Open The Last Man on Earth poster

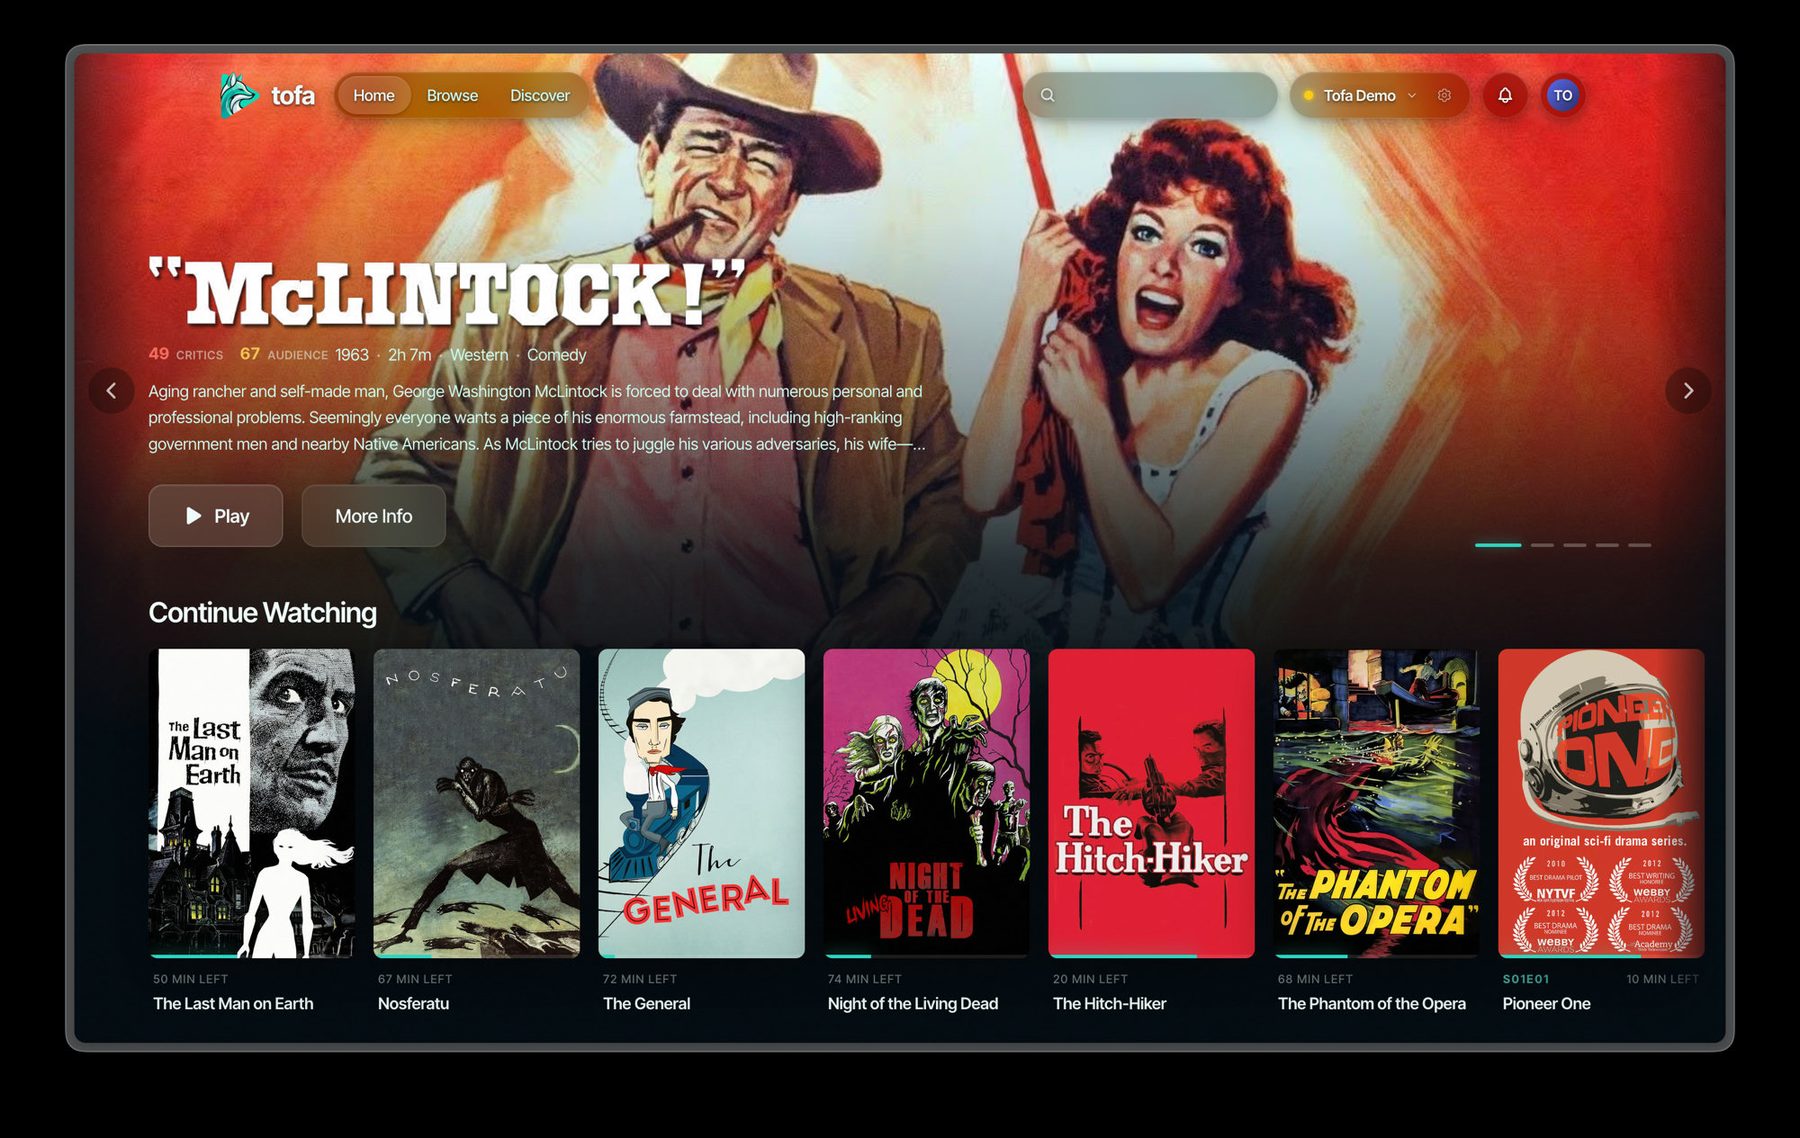pos(252,803)
